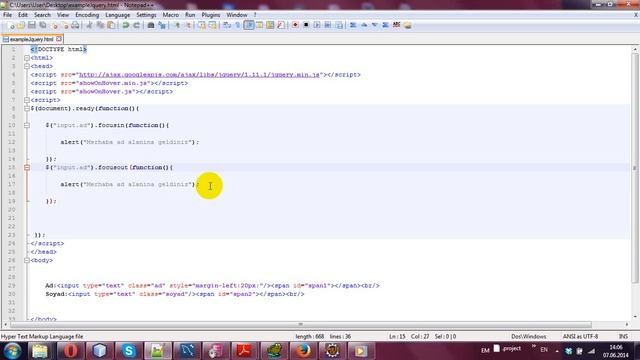Viewport: 640px width, 360px height.
Task: Create a new document with the New toolbar icon
Action: tap(12, 25)
